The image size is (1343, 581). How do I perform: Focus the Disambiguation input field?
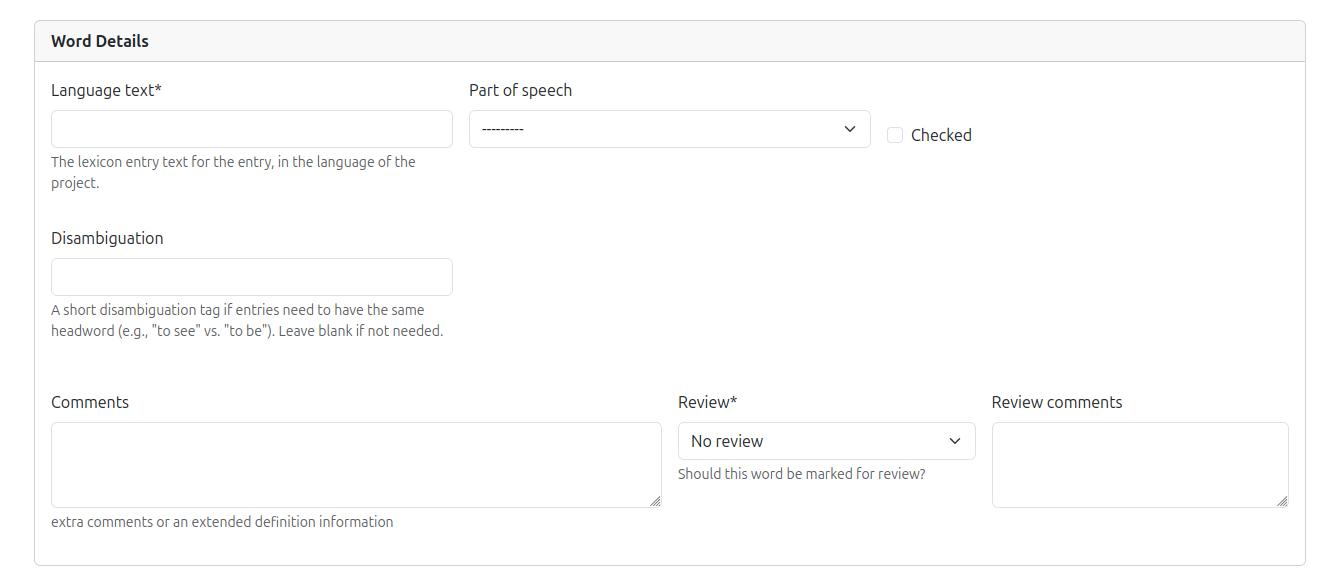click(x=252, y=277)
